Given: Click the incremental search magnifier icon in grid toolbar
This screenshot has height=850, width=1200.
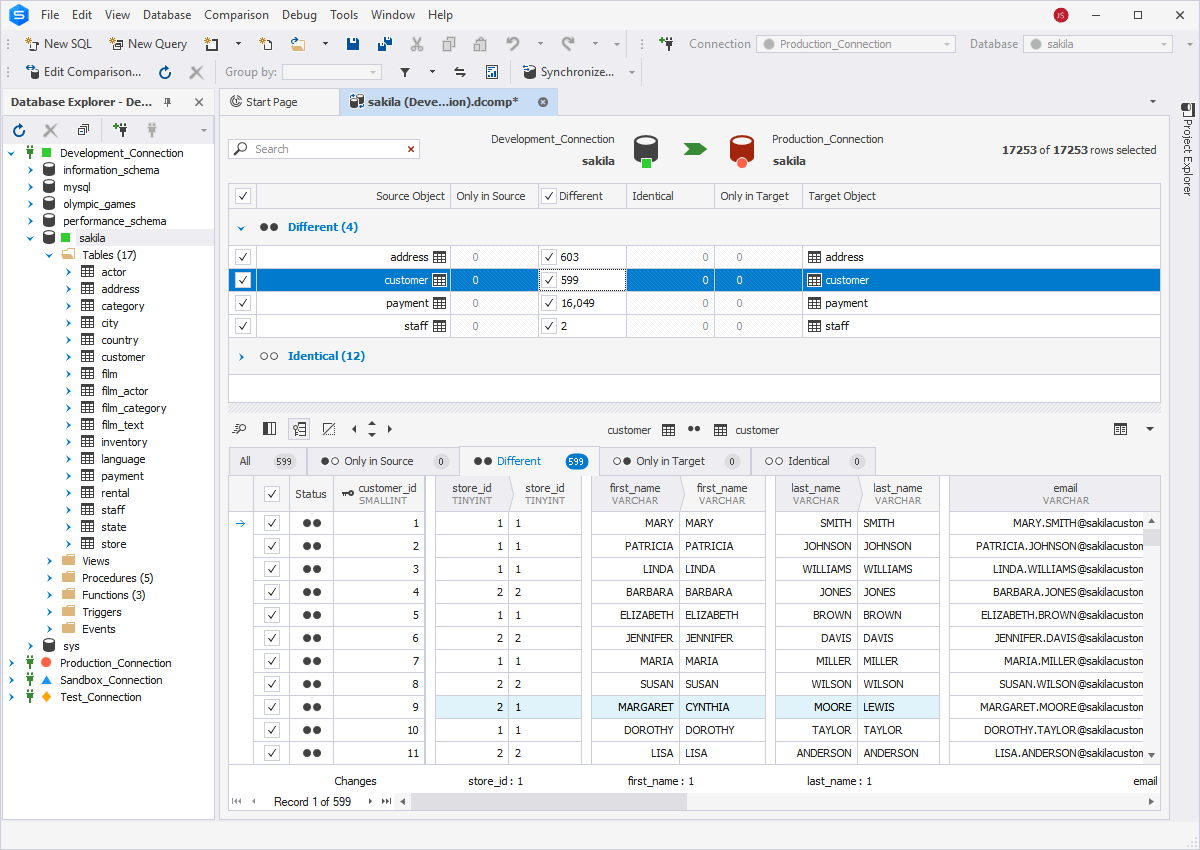Looking at the screenshot, I should coord(239,428).
